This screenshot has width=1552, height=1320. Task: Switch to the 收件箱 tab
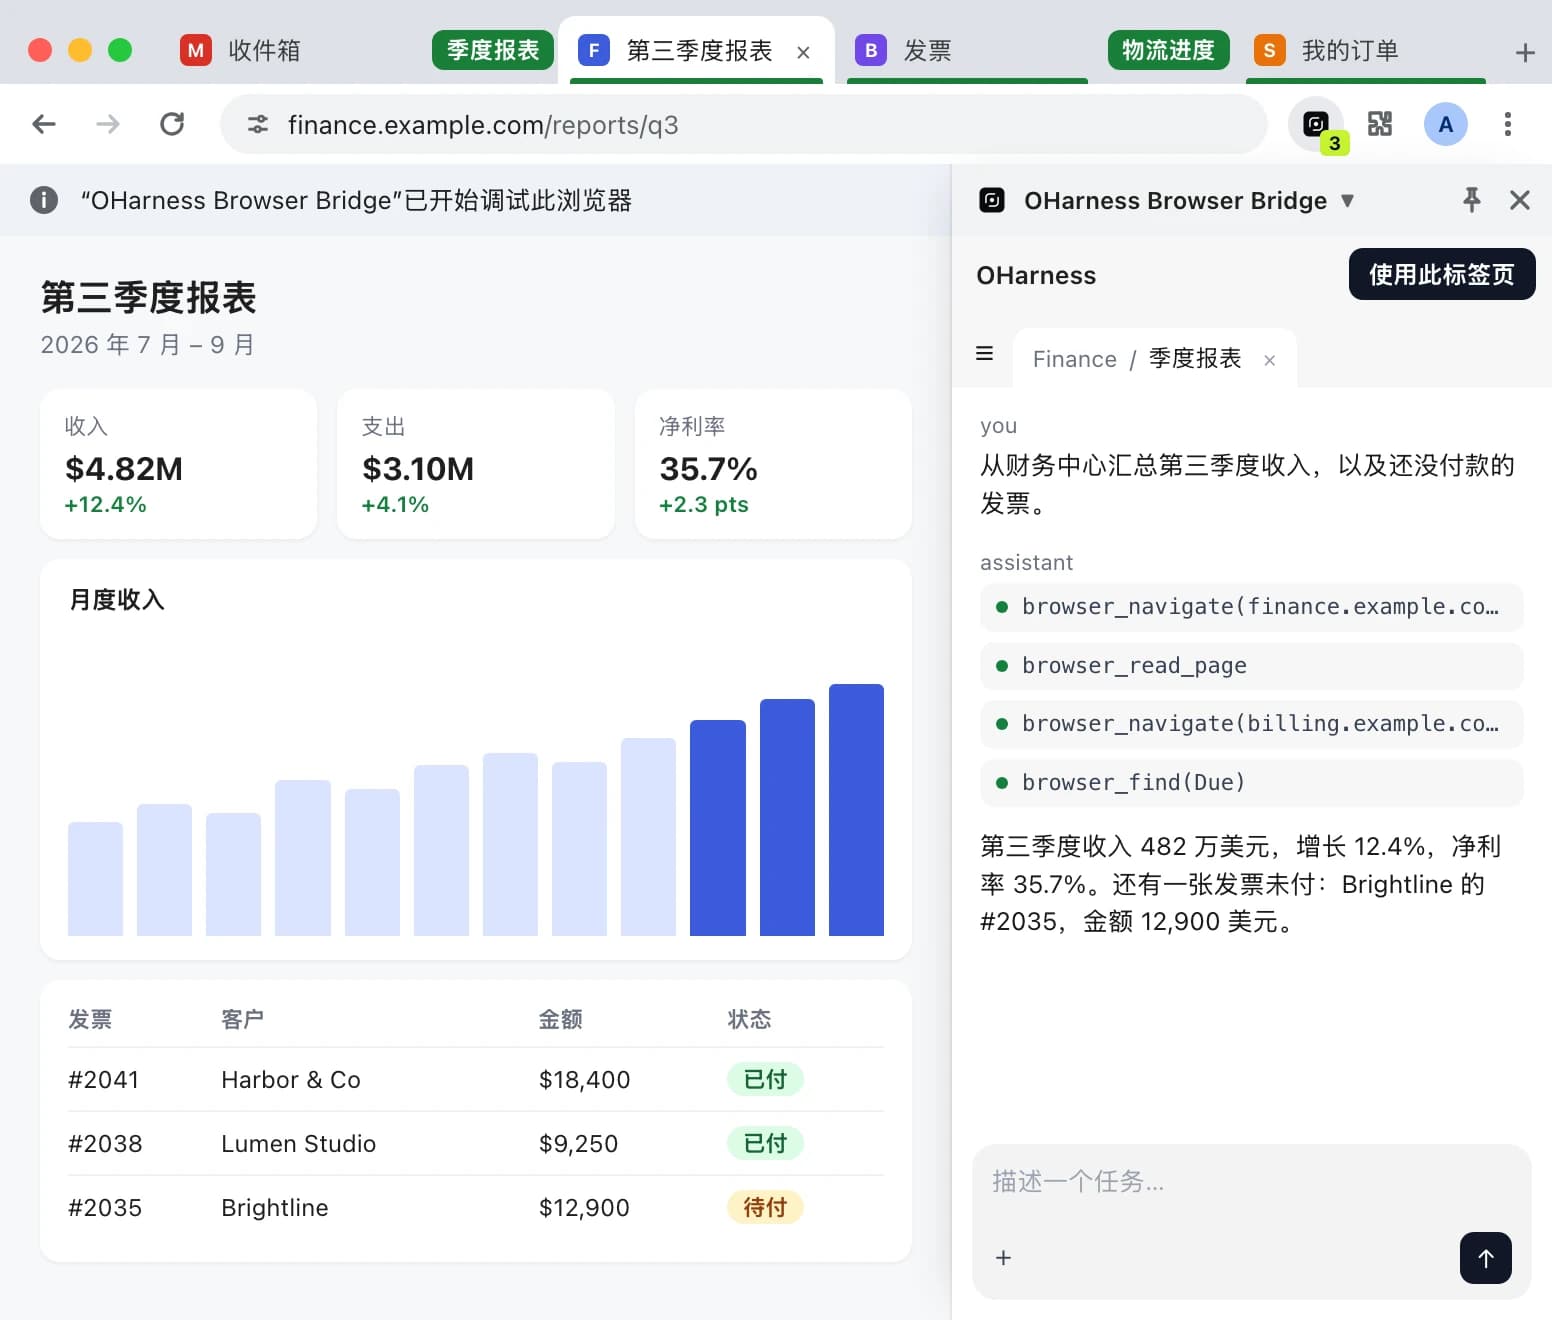(x=264, y=50)
